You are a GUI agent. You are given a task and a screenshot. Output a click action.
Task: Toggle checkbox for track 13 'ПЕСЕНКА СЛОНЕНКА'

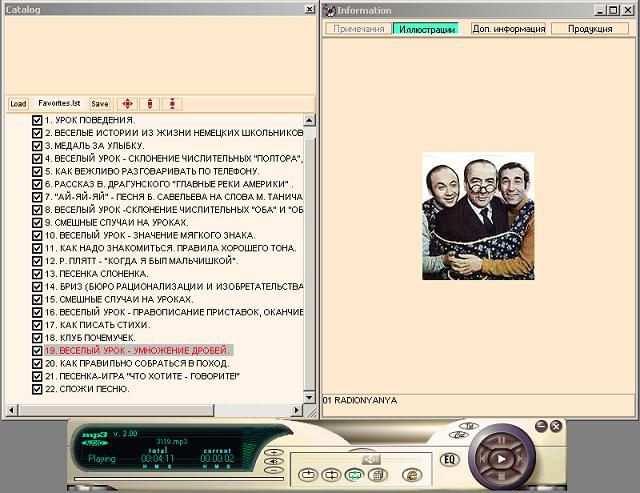click(x=37, y=274)
